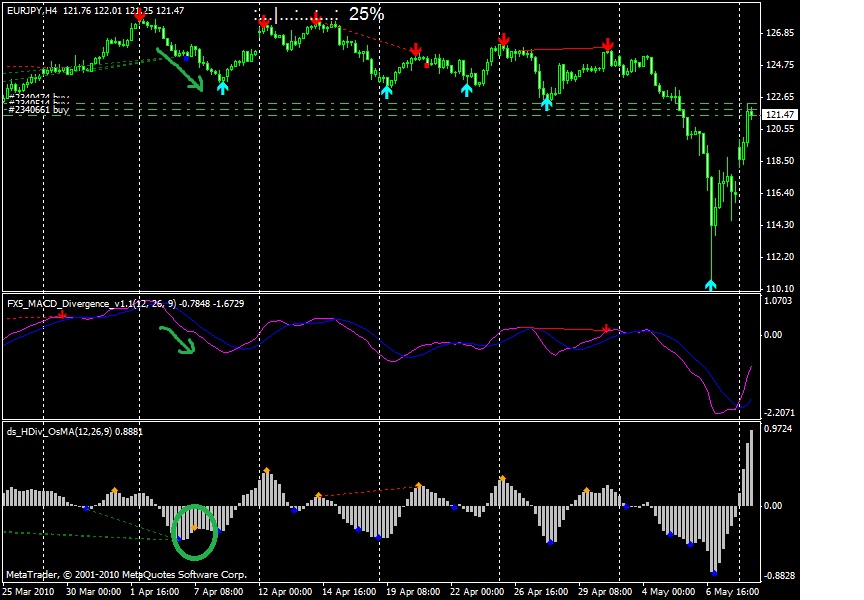Select the -0.8828 OsMA scale minimum
864x600 pixels.
click(x=779, y=576)
